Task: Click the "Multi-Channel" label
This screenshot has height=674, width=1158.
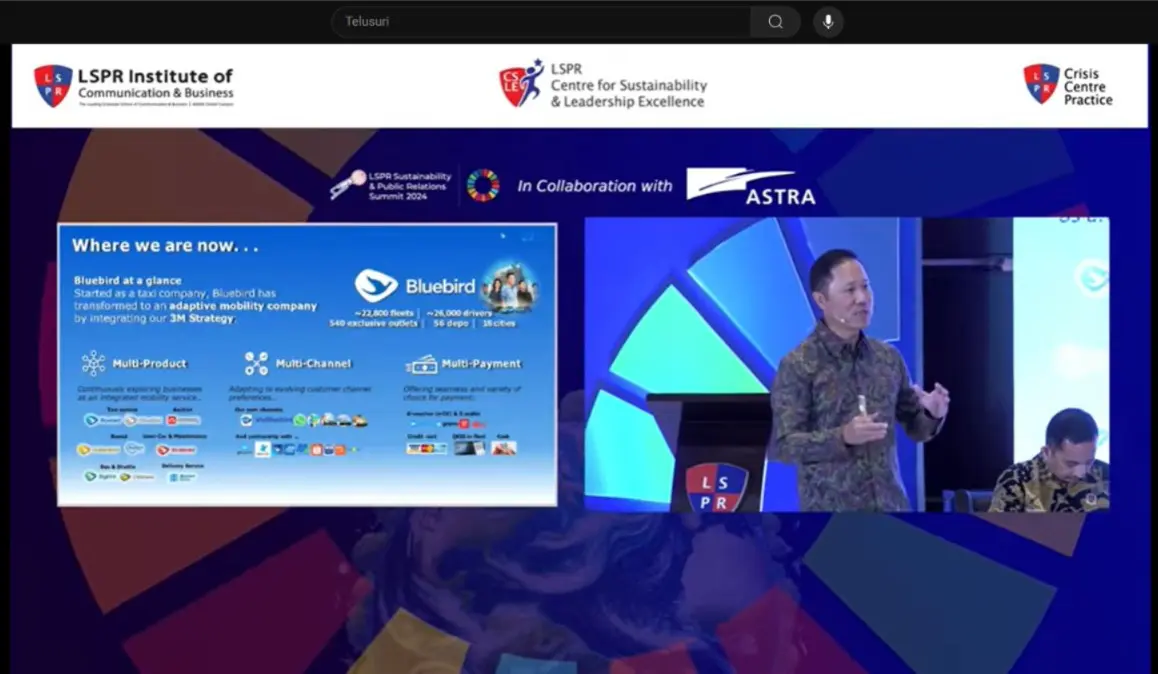Action: coord(313,363)
